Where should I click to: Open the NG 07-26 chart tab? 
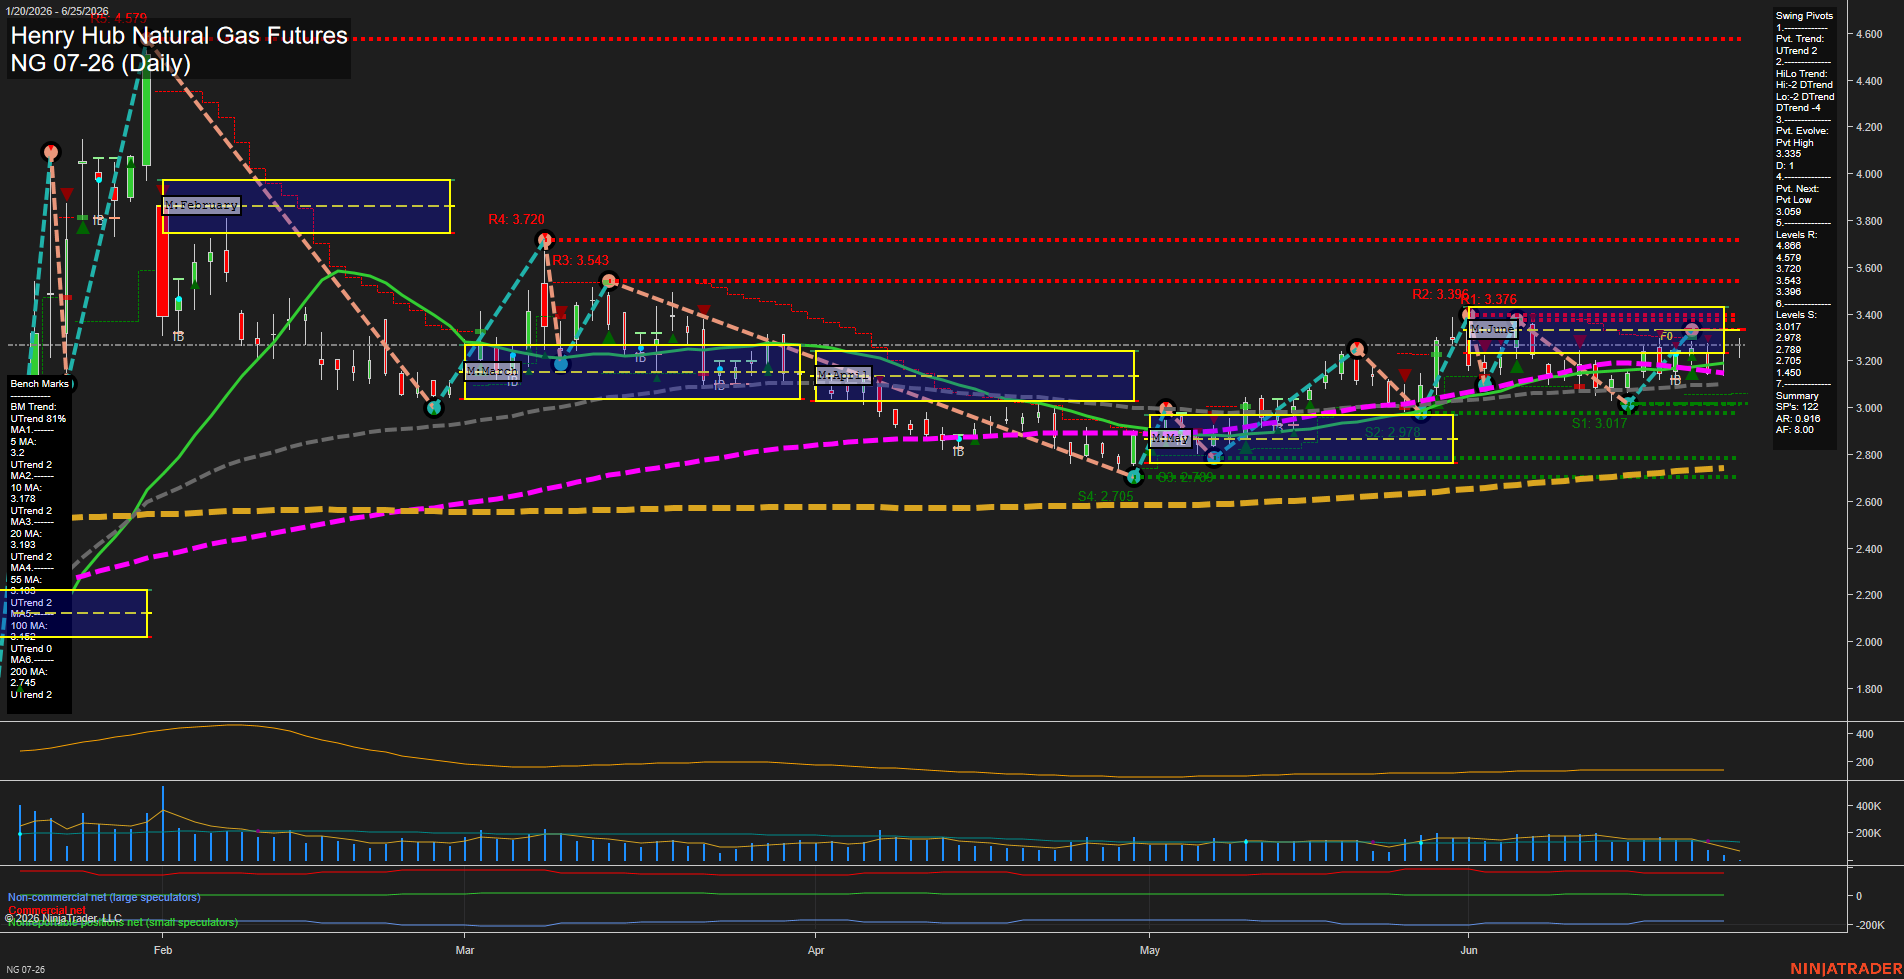pos(26,969)
